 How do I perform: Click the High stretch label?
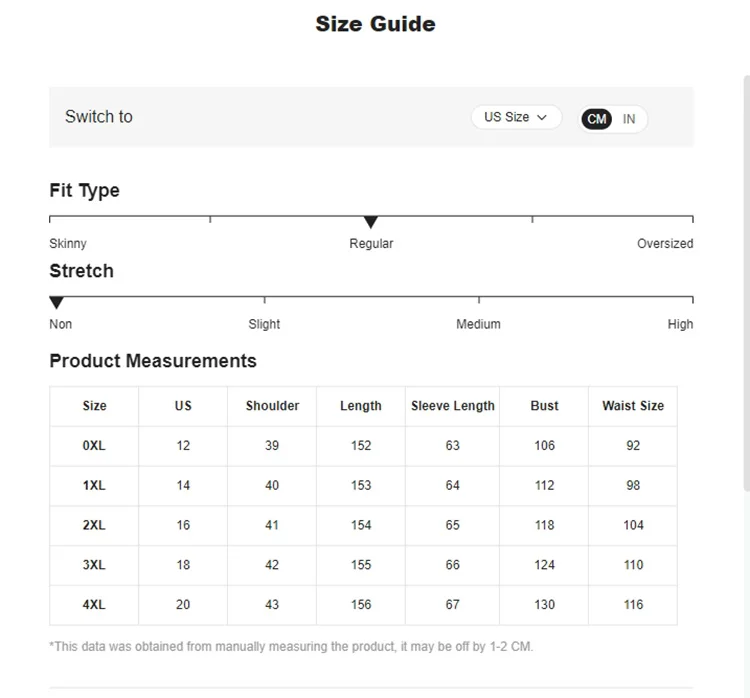point(680,324)
